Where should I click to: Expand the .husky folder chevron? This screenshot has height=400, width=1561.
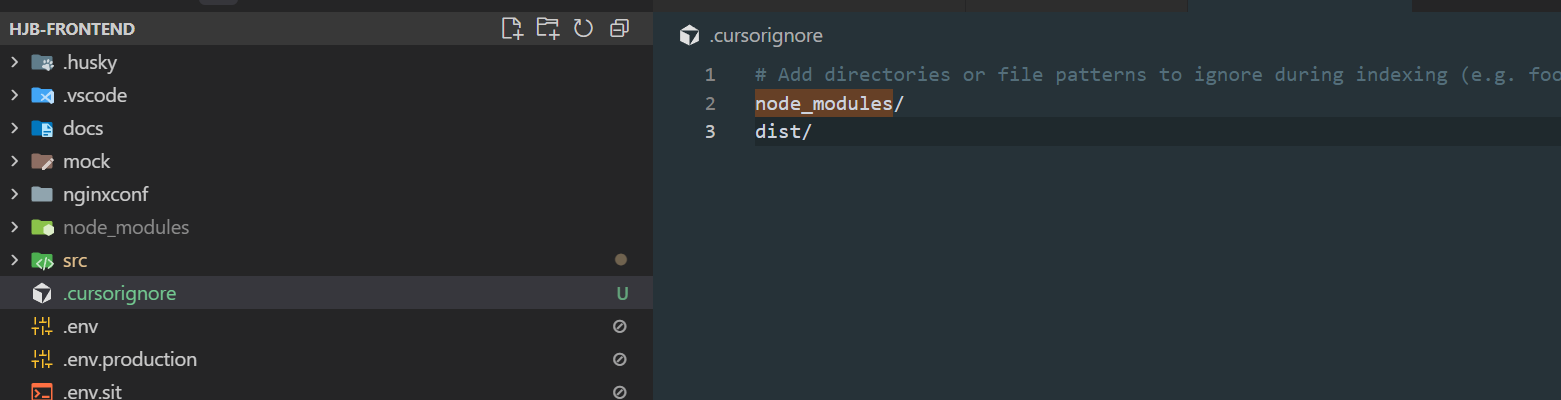14,63
